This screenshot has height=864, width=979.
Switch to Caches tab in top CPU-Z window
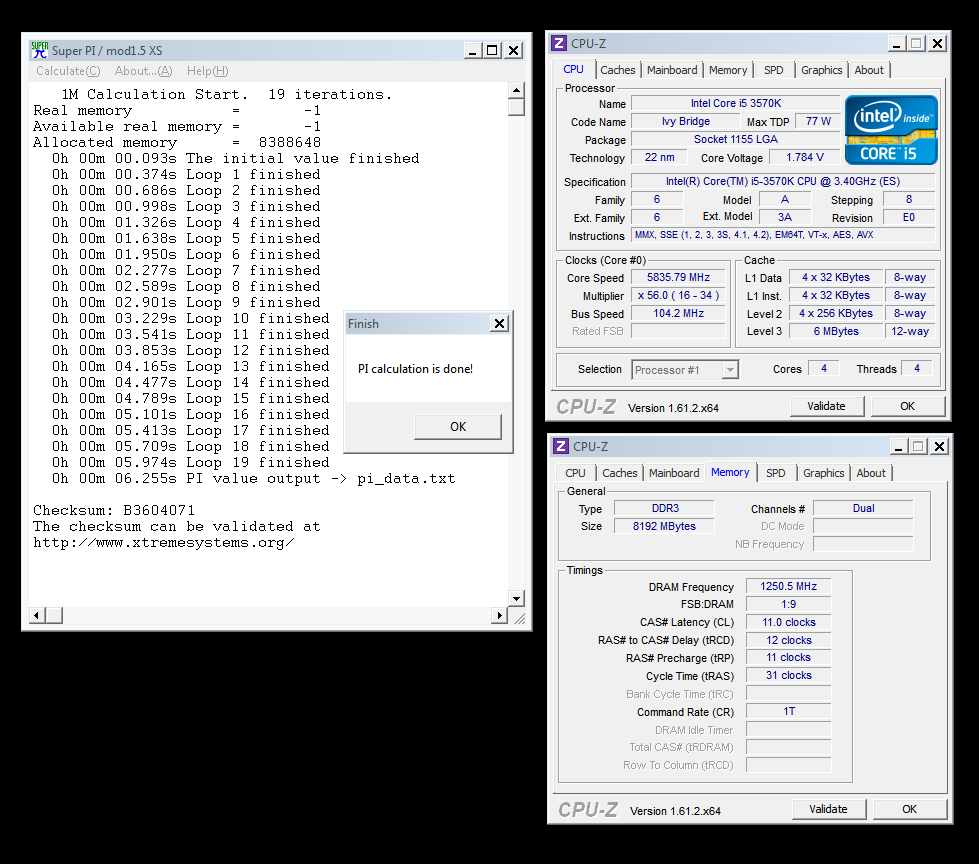tap(617, 70)
